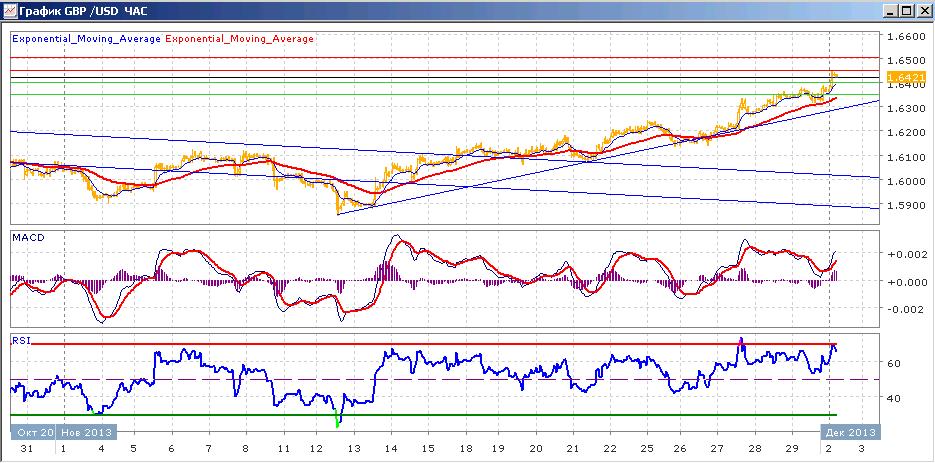Click the RSI panel label
The width and height of the screenshot is (935, 463).
(x=20, y=340)
